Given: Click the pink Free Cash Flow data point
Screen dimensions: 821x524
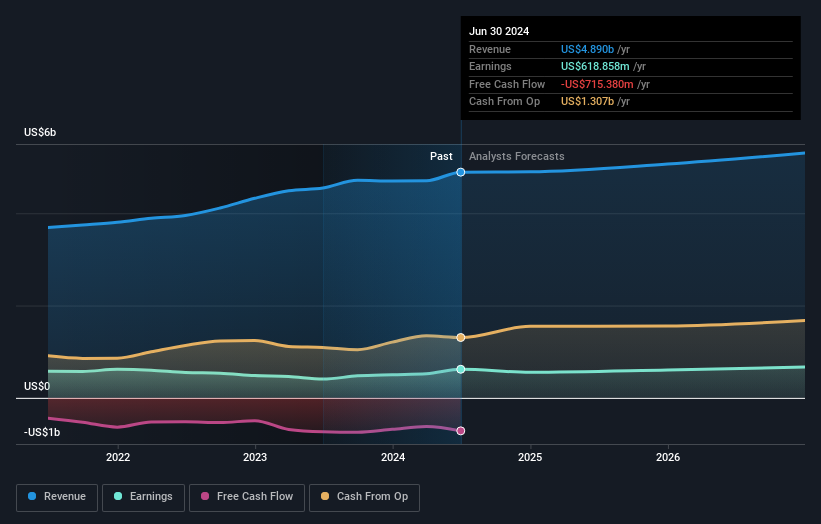Looking at the screenshot, I should coord(461,431).
